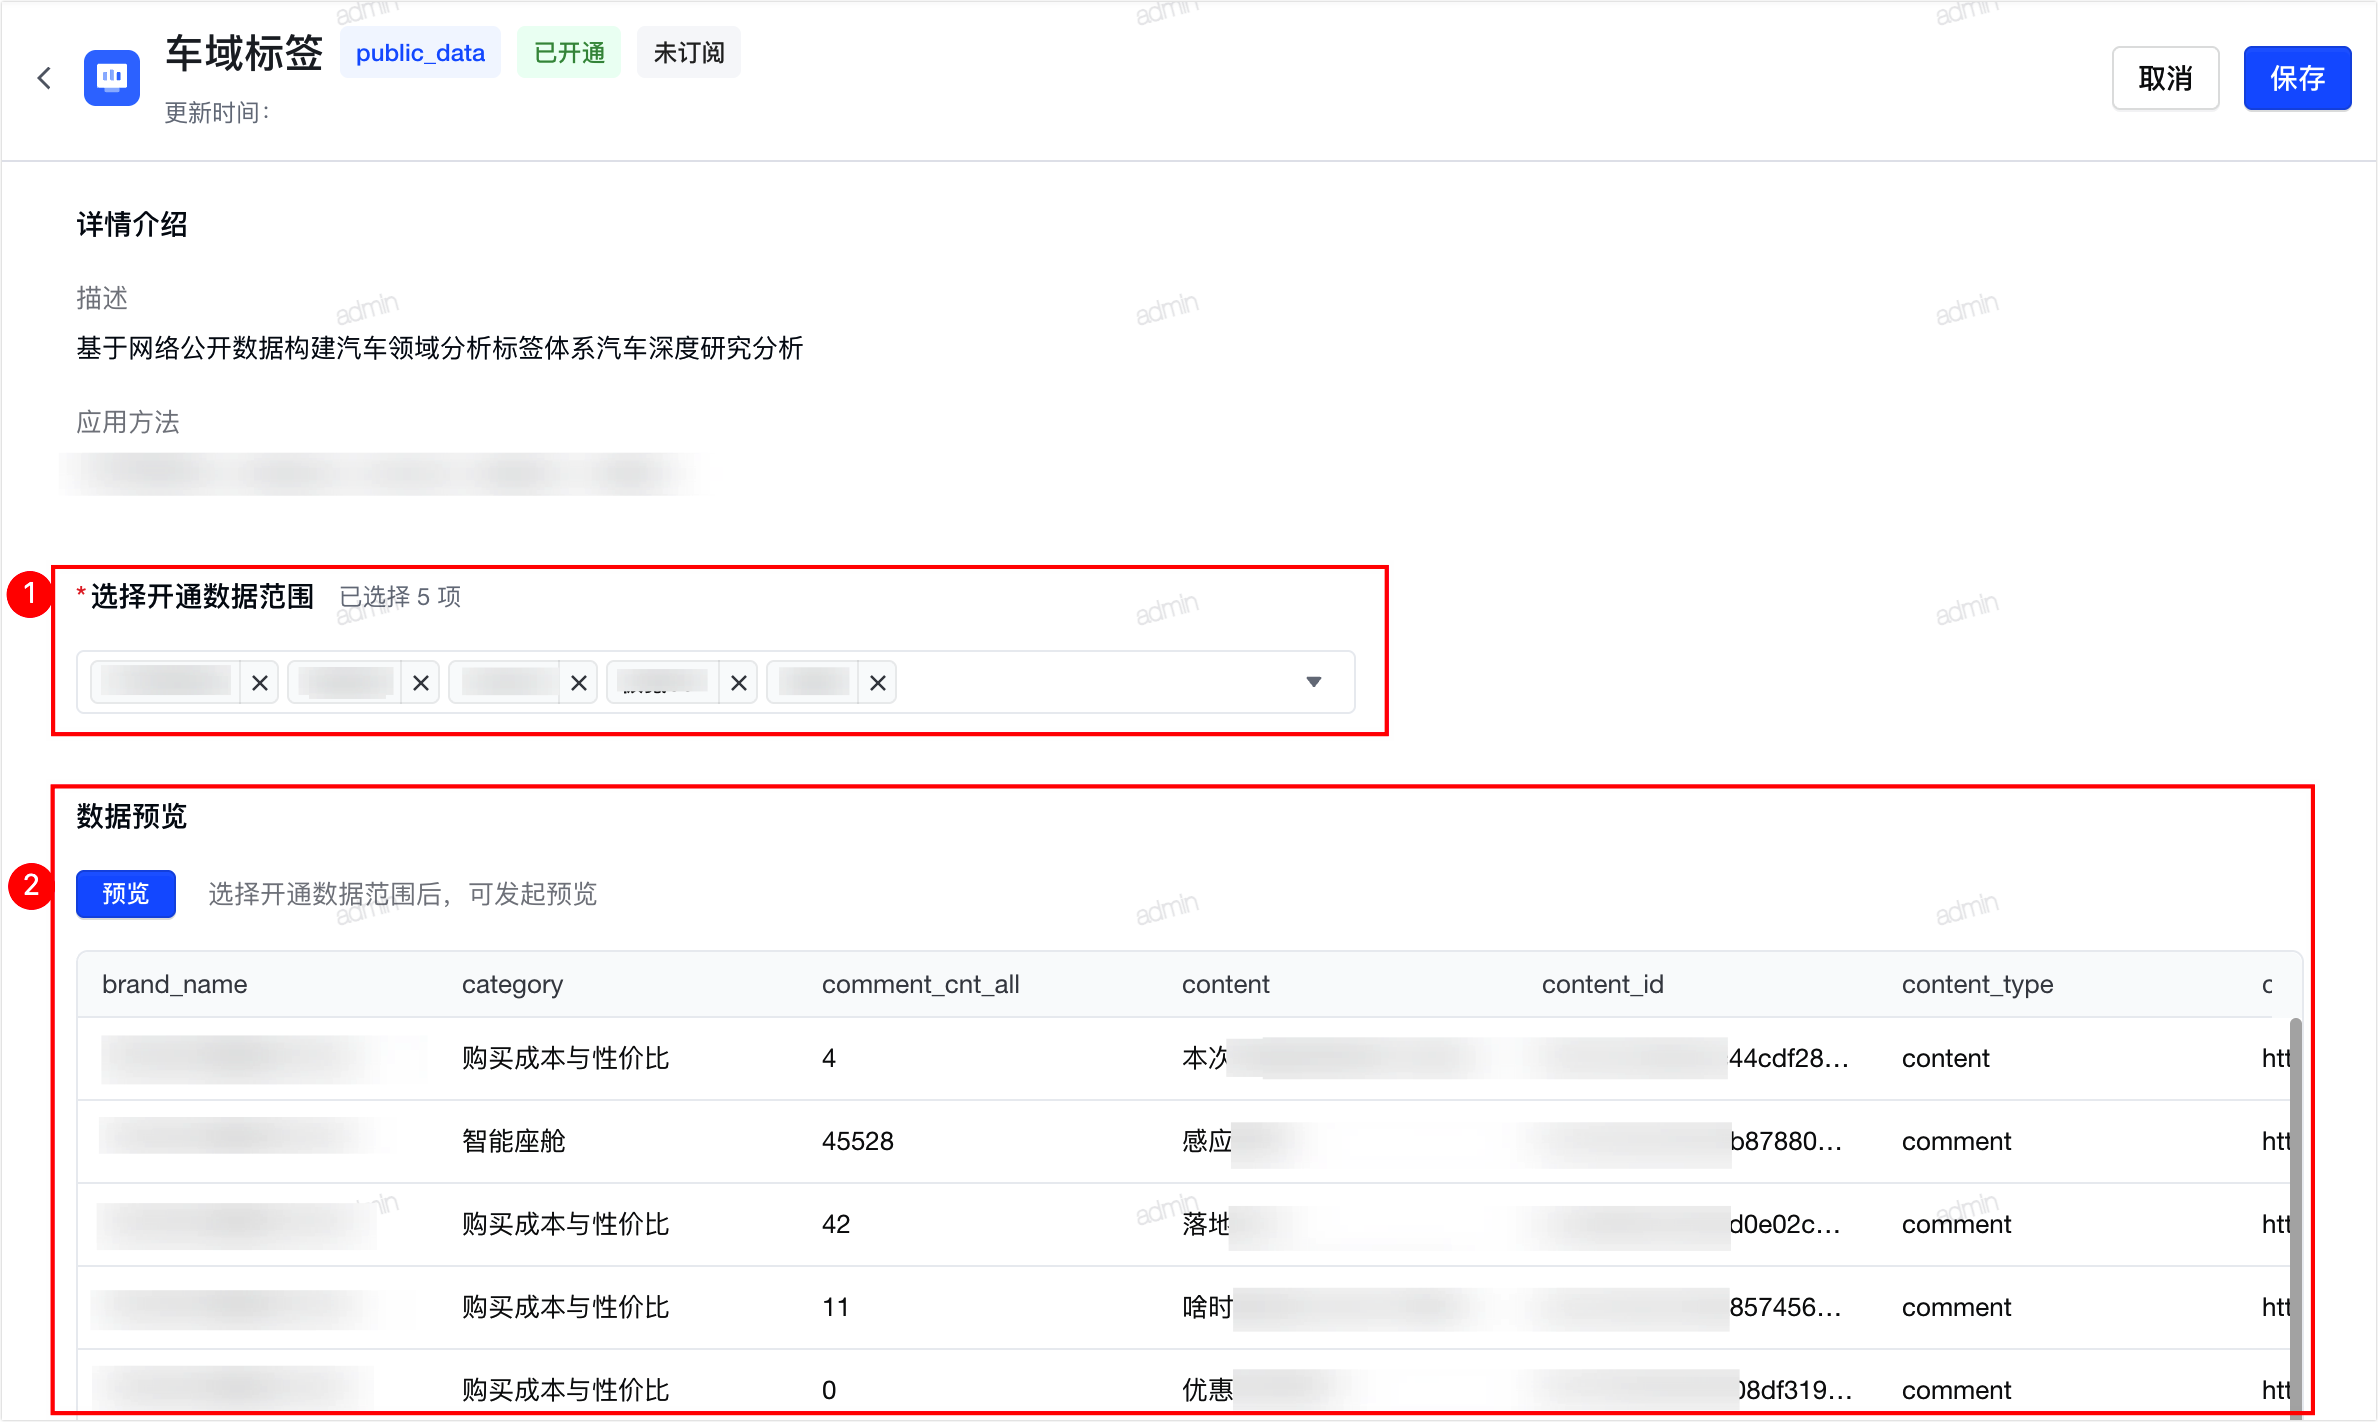Click the 数据预览 section heading
Viewport: 2378px width, 1422px height.
tap(132, 816)
